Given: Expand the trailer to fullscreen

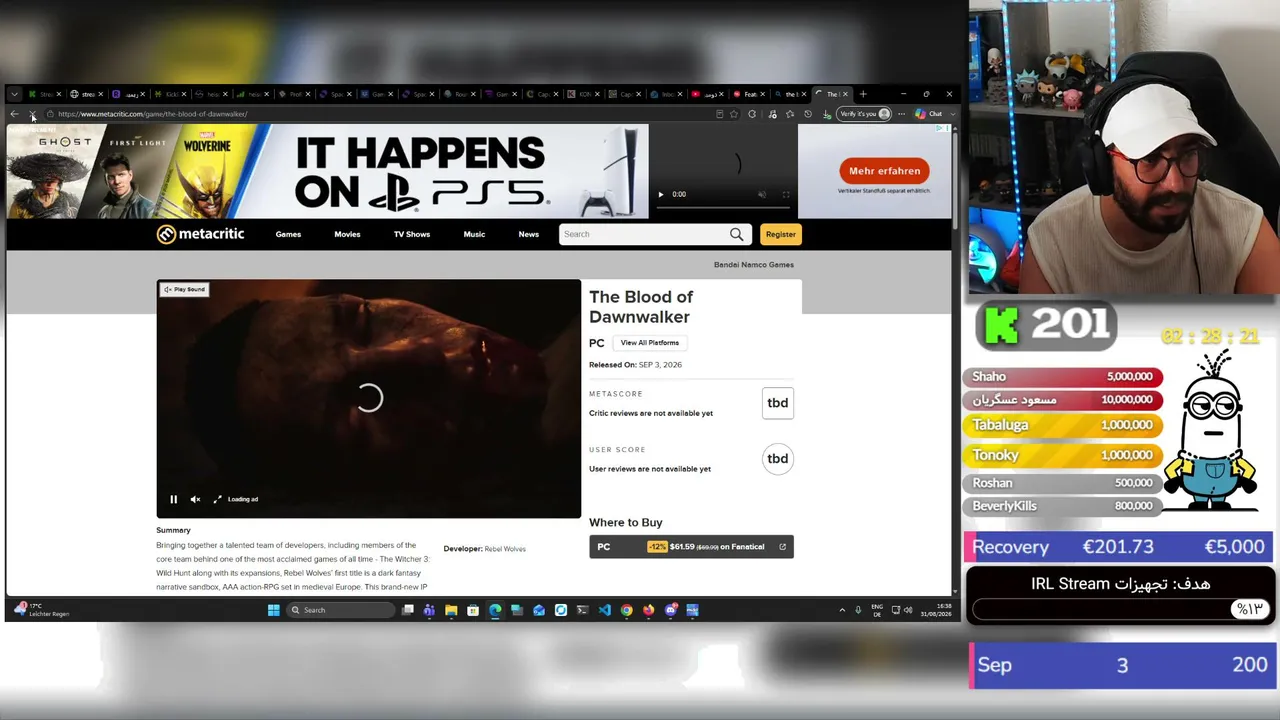Looking at the screenshot, I should pyautogui.click(x=217, y=499).
